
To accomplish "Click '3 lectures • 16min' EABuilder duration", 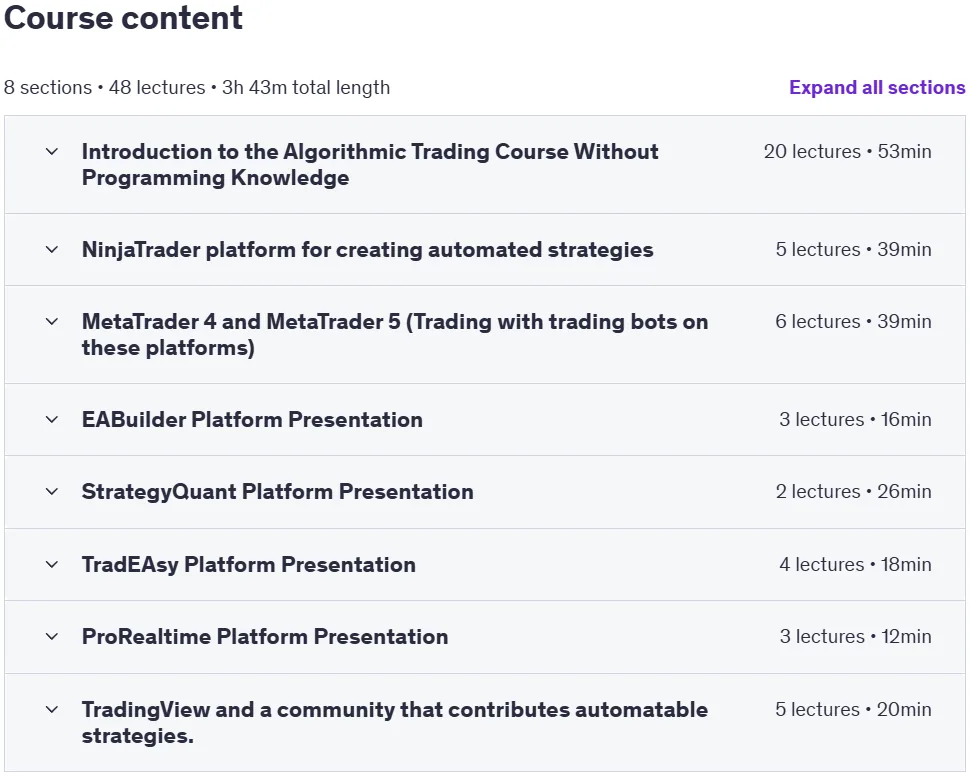I will 856,419.
